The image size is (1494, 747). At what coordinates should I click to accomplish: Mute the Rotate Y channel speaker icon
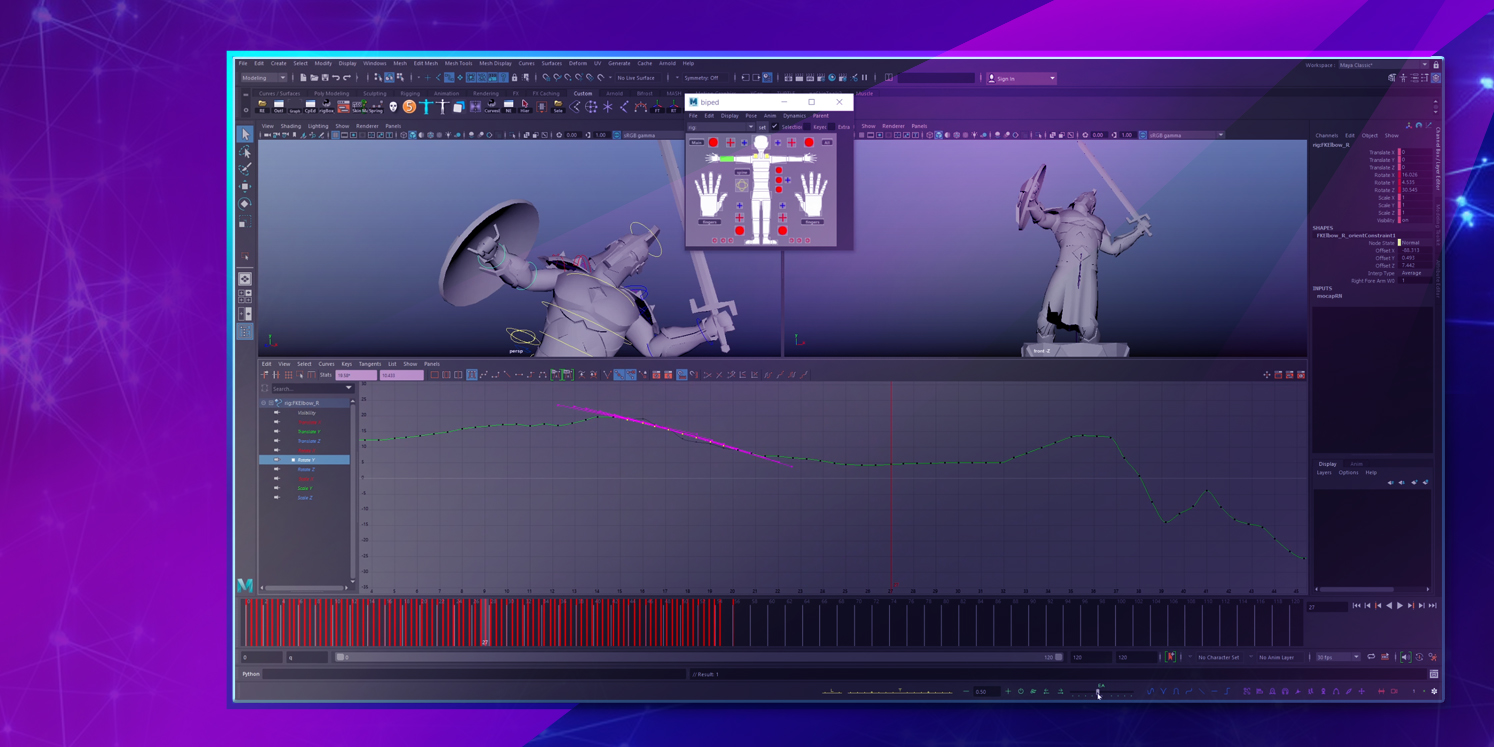(x=277, y=460)
